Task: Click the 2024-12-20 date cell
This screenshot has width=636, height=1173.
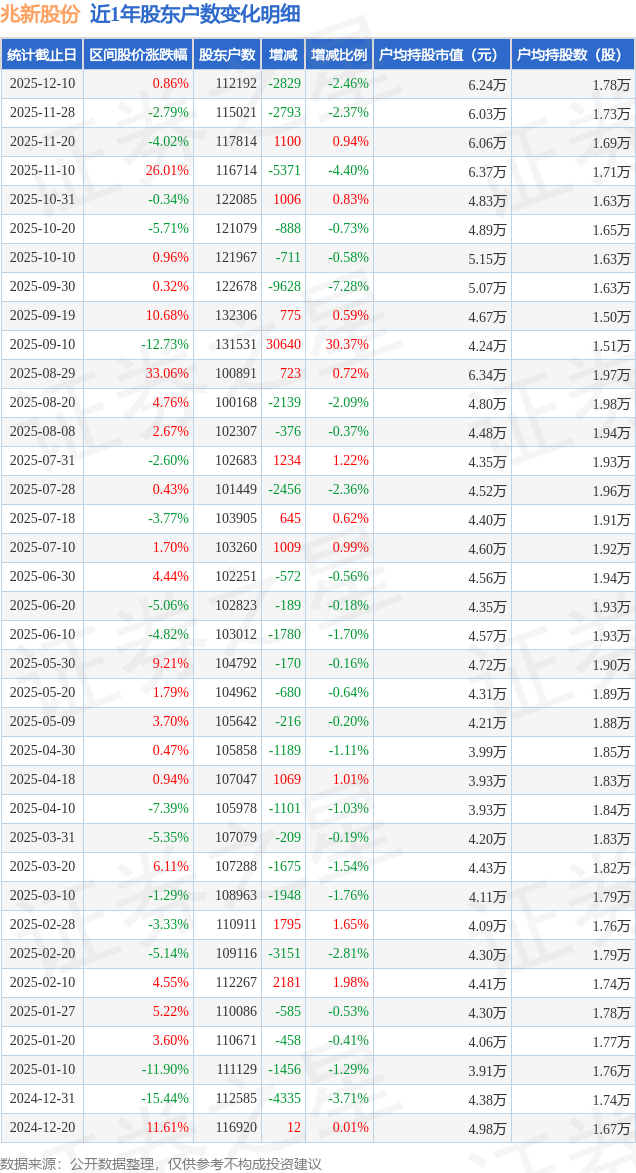Action: pos(42,1128)
